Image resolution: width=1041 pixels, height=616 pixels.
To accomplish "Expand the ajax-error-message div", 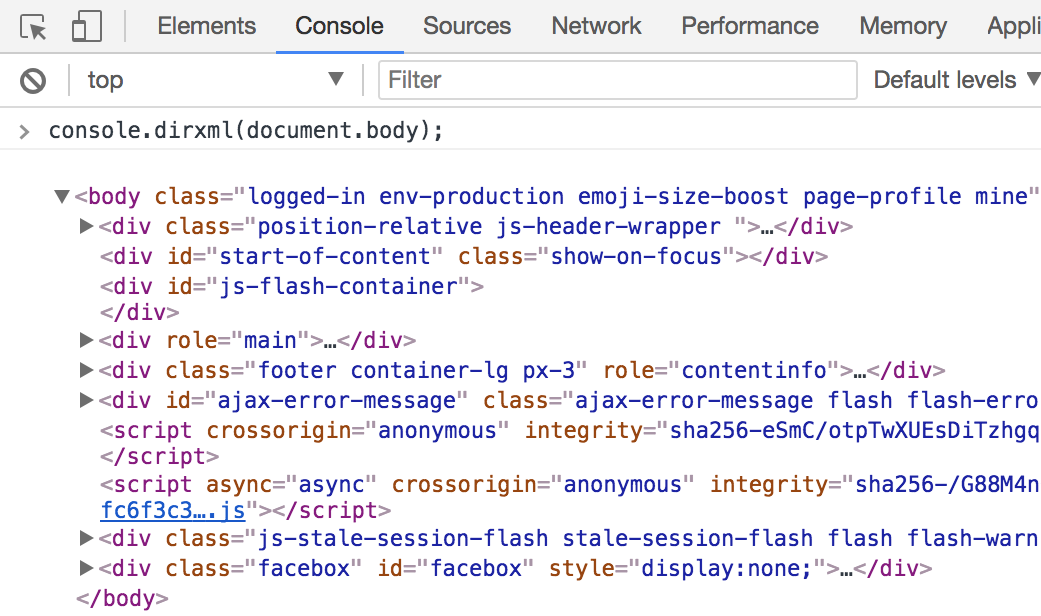I will click(x=86, y=401).
